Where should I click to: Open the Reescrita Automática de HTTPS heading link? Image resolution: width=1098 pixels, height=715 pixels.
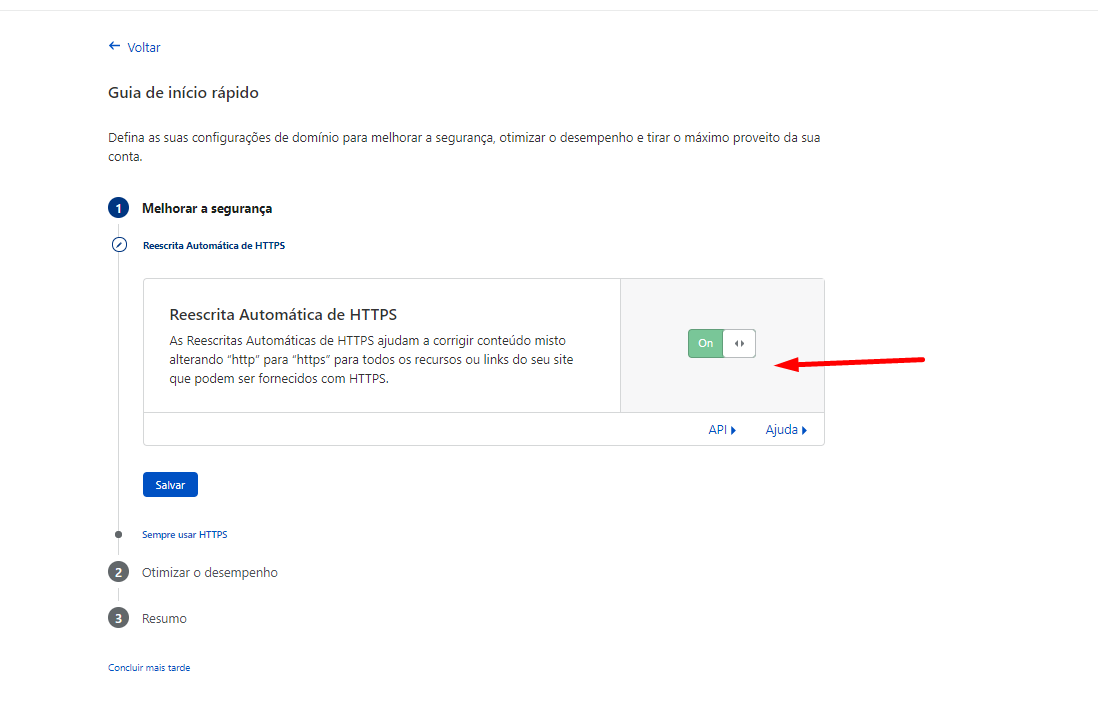coord(214,244)
